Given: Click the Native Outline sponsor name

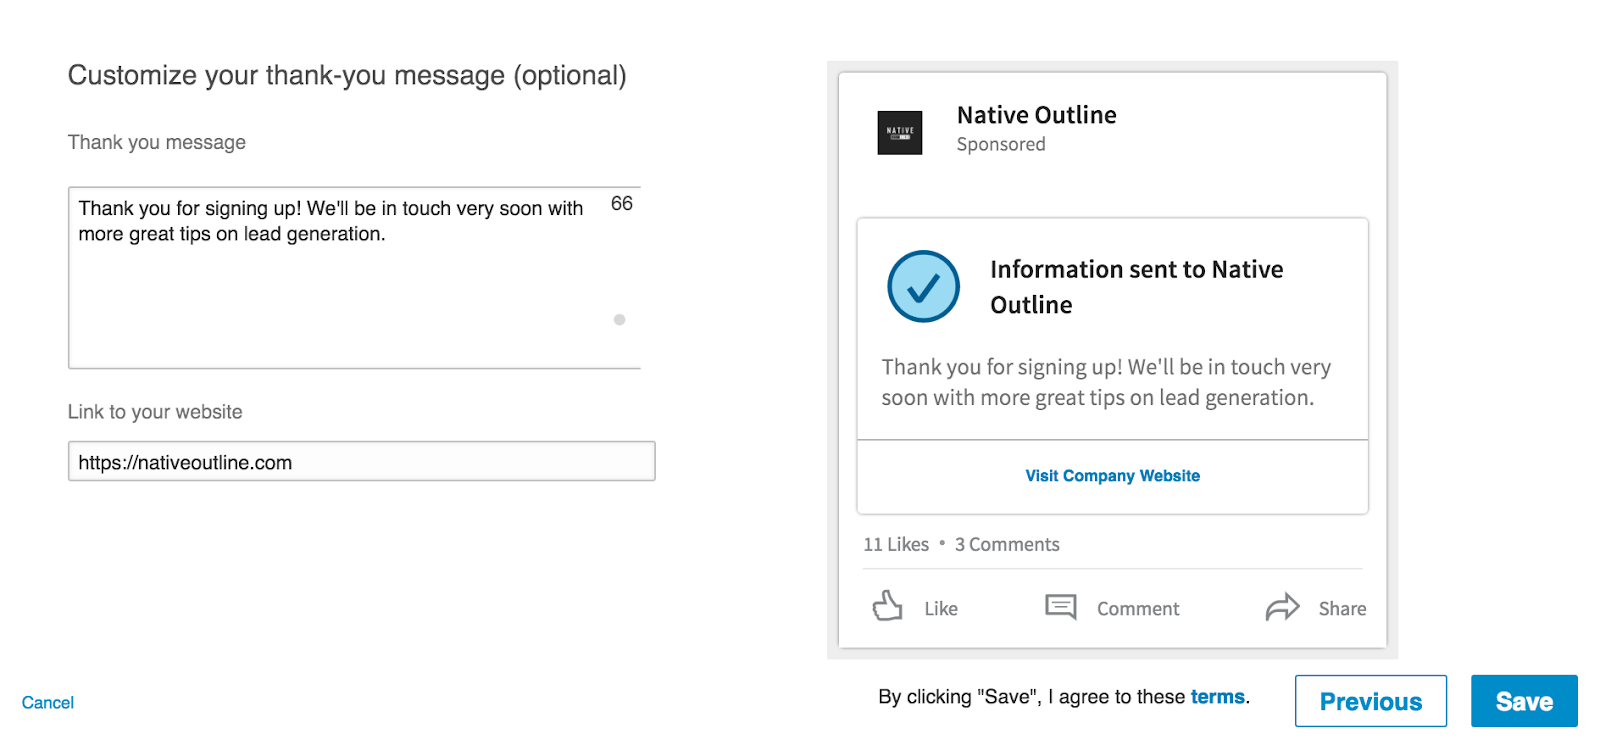Looking at the screenshot, I should pos(1035,114).
